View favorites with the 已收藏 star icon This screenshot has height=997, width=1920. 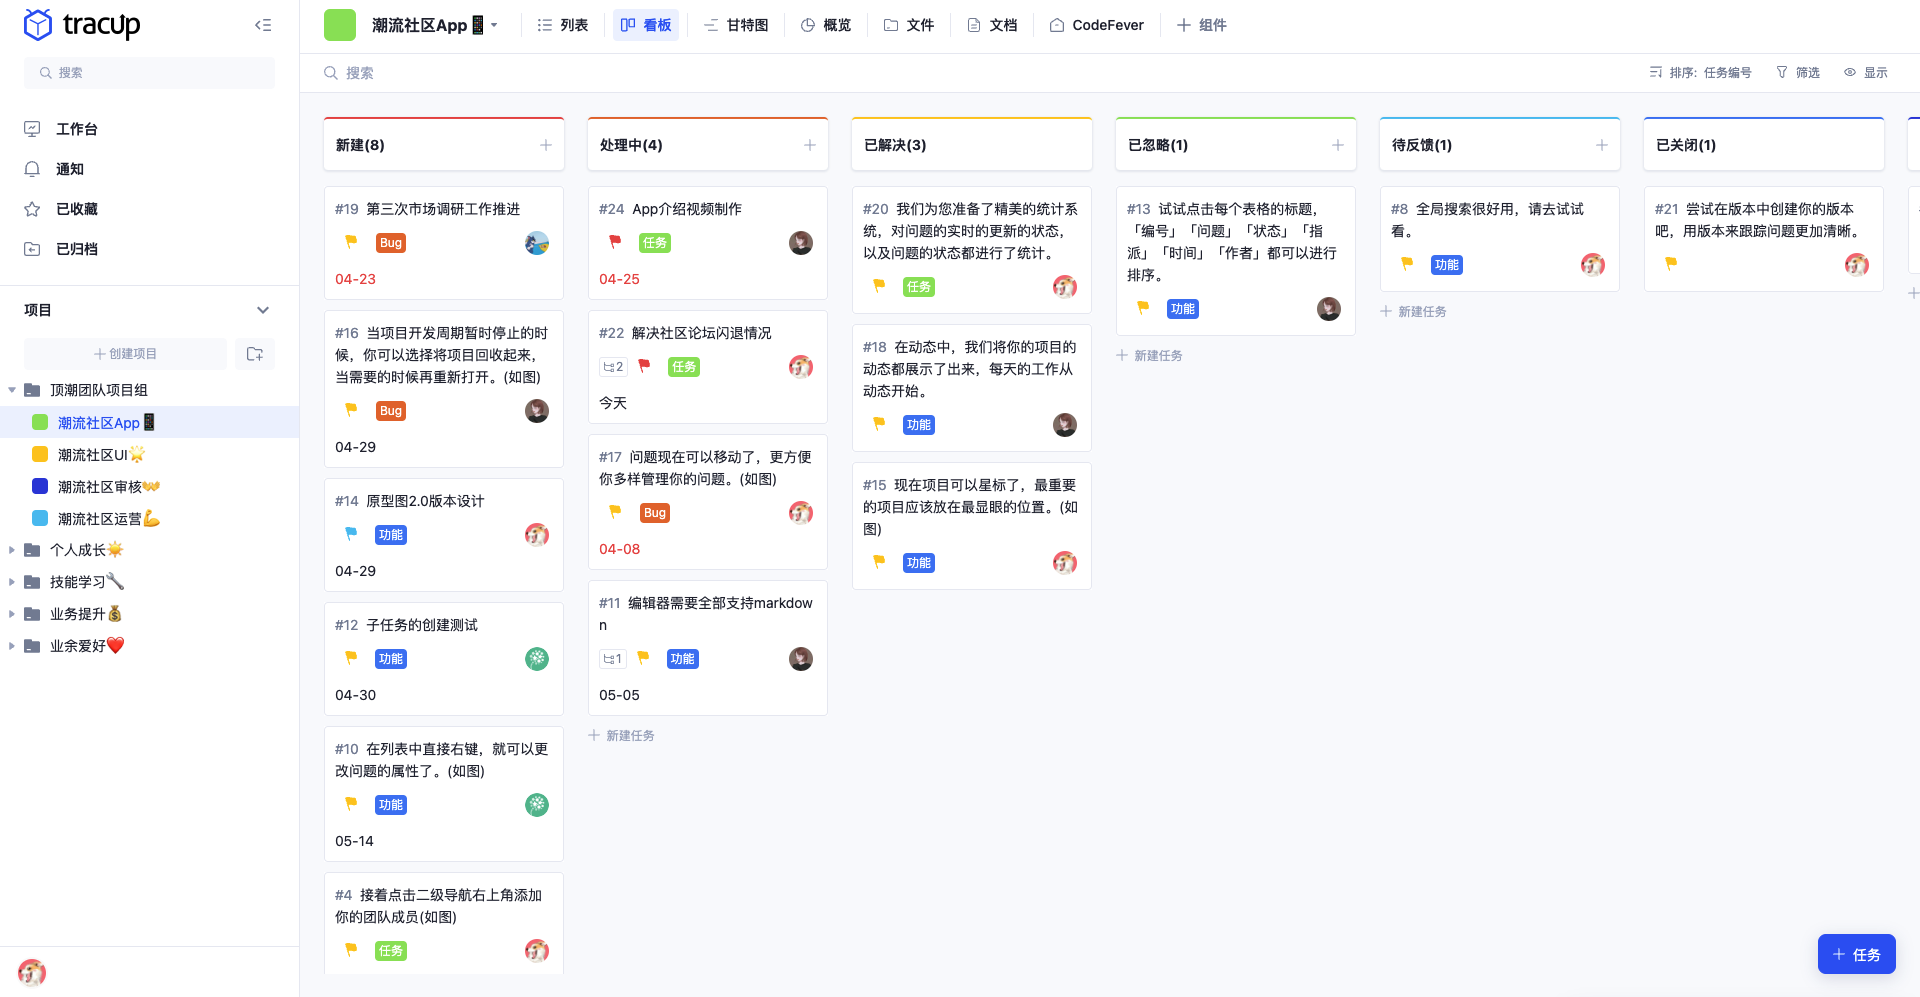[x=31, y=208]
